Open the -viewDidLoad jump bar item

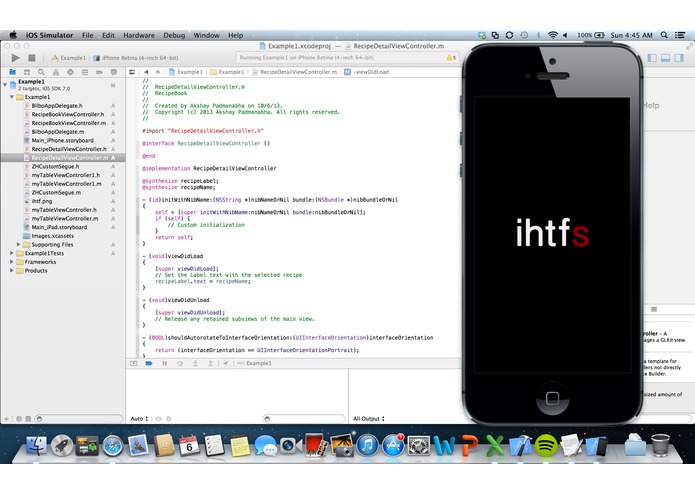tap(367, 72)
